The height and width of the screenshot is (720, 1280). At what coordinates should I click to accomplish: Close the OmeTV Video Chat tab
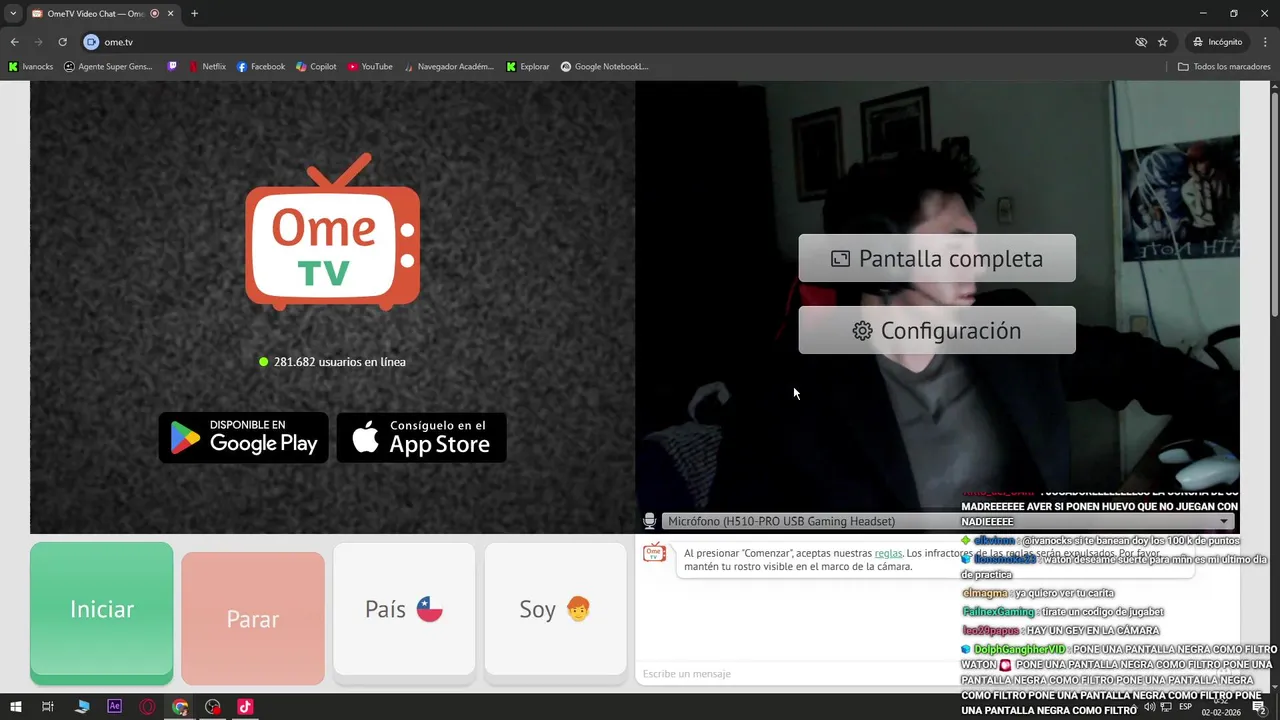(x=170, y=14)
